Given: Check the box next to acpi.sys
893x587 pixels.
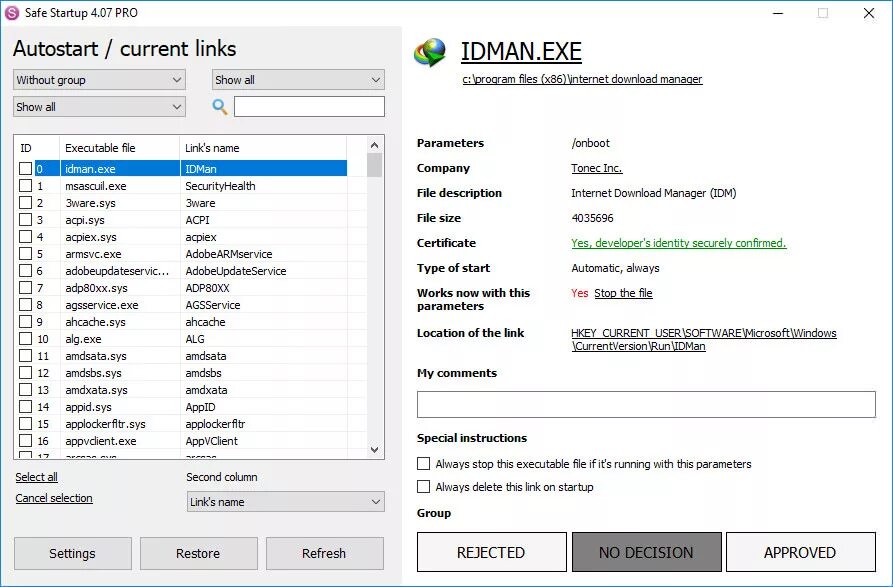Looking at the screenshot, I should (26, 220).
